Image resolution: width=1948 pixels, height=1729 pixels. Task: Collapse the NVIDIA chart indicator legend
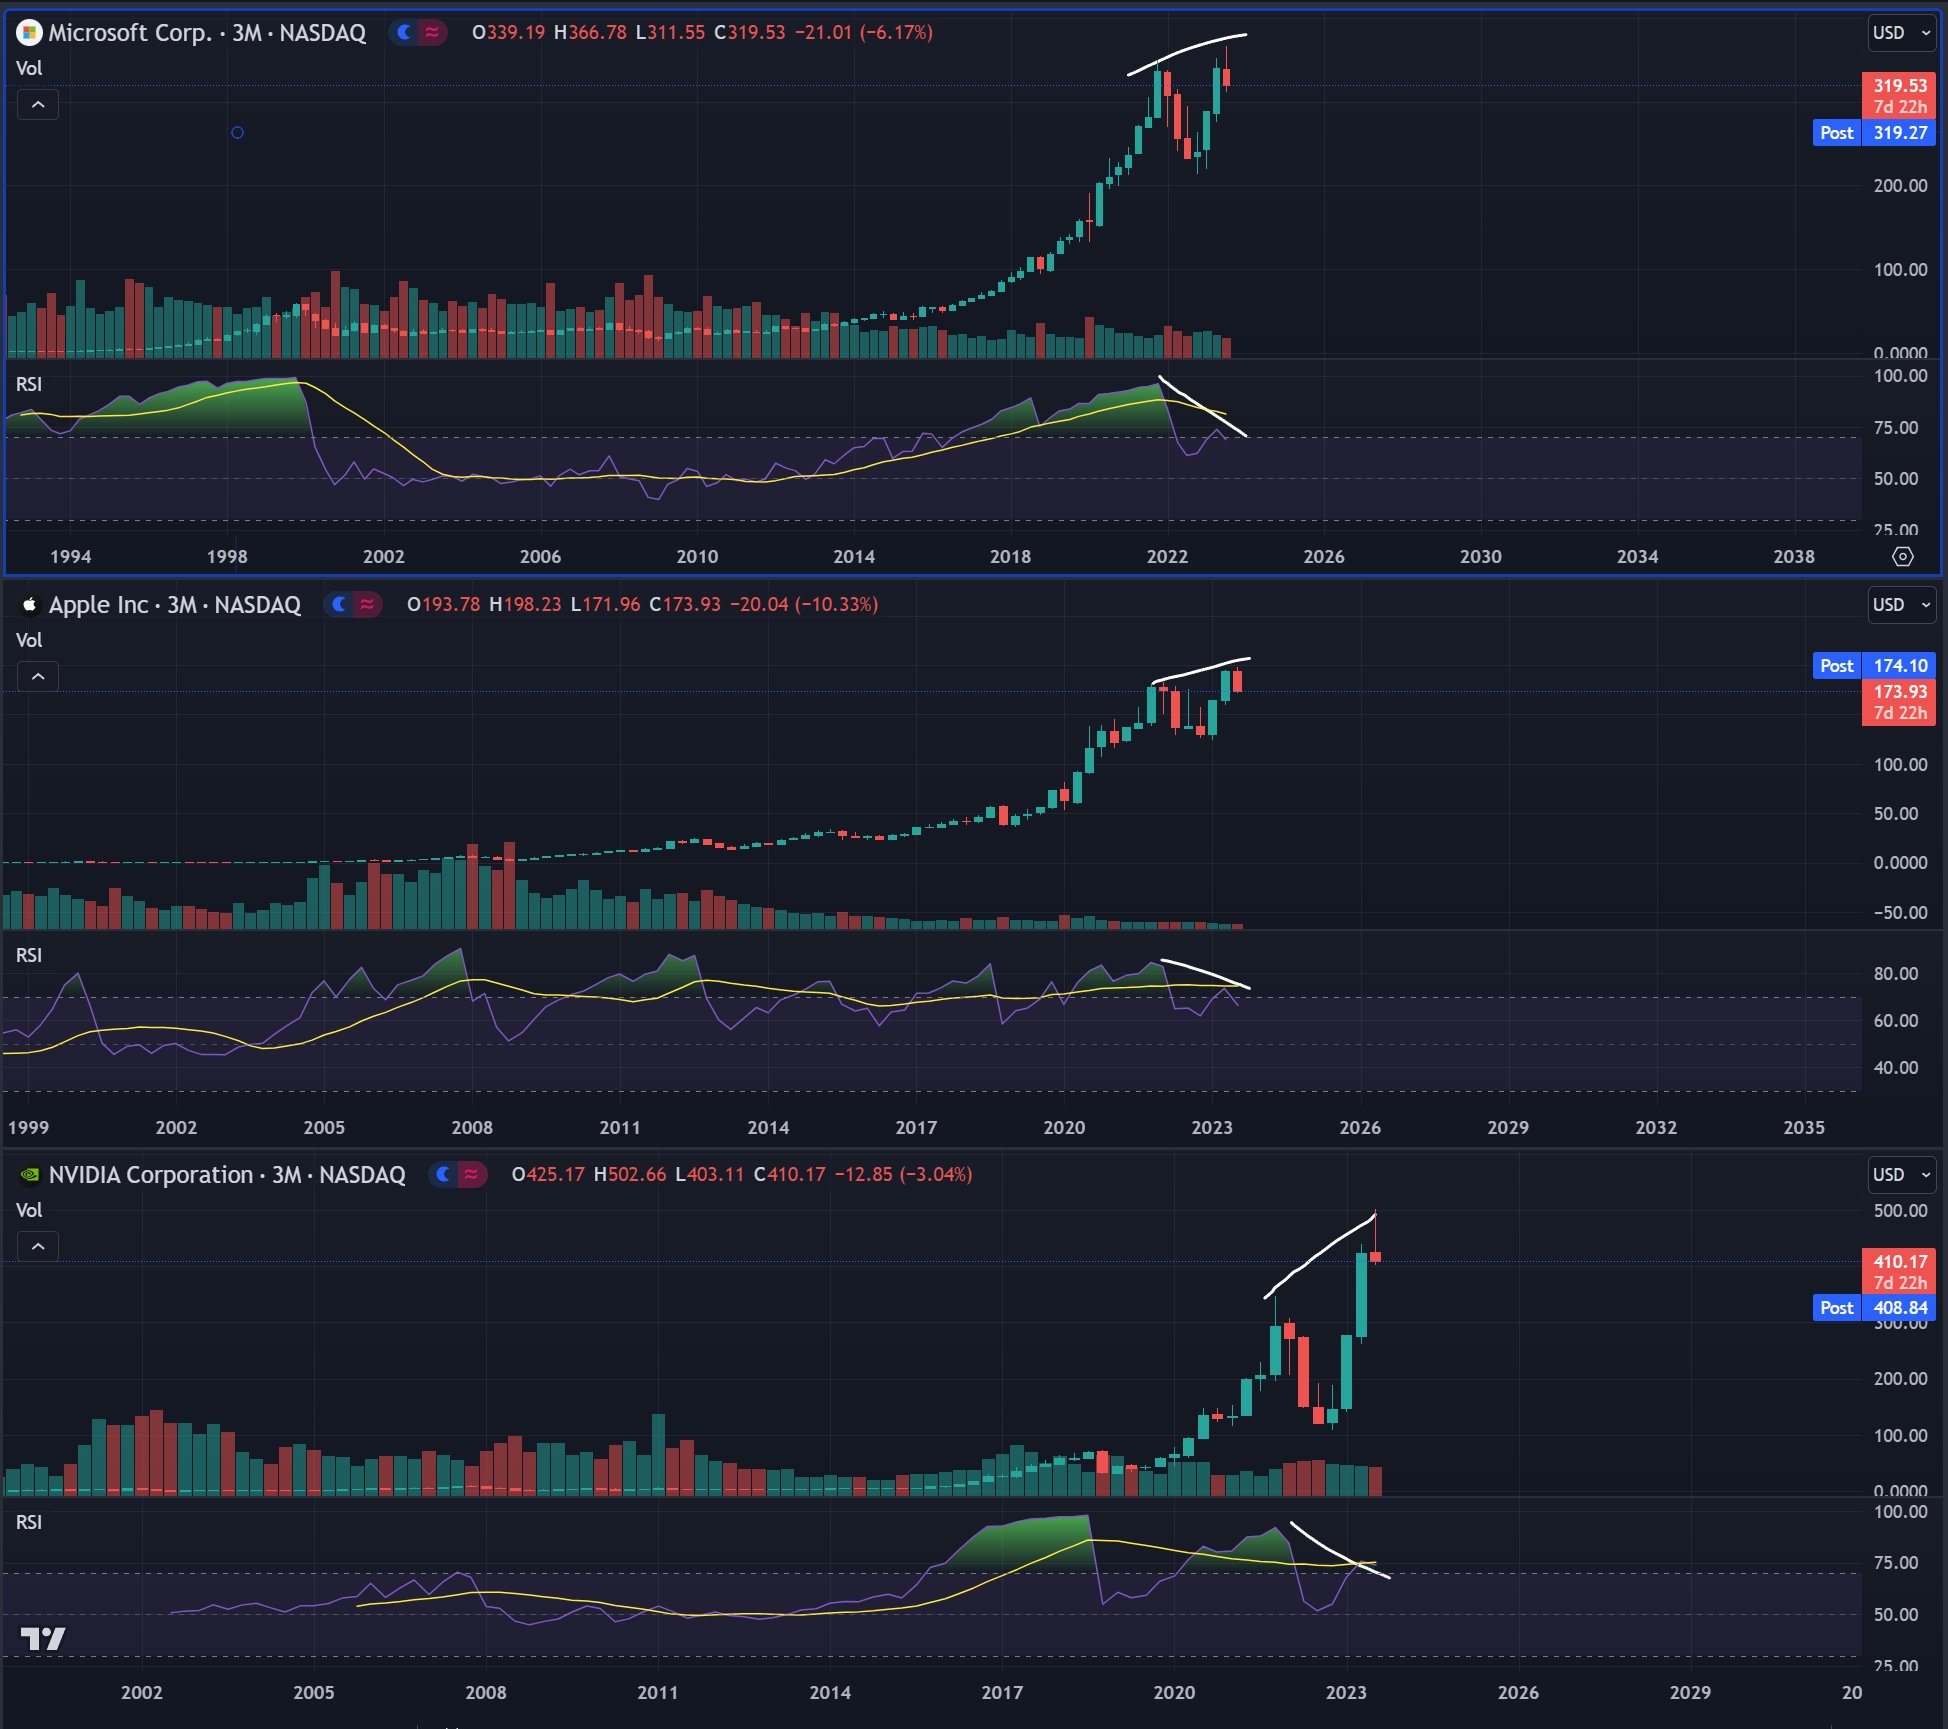point(38,1247)
